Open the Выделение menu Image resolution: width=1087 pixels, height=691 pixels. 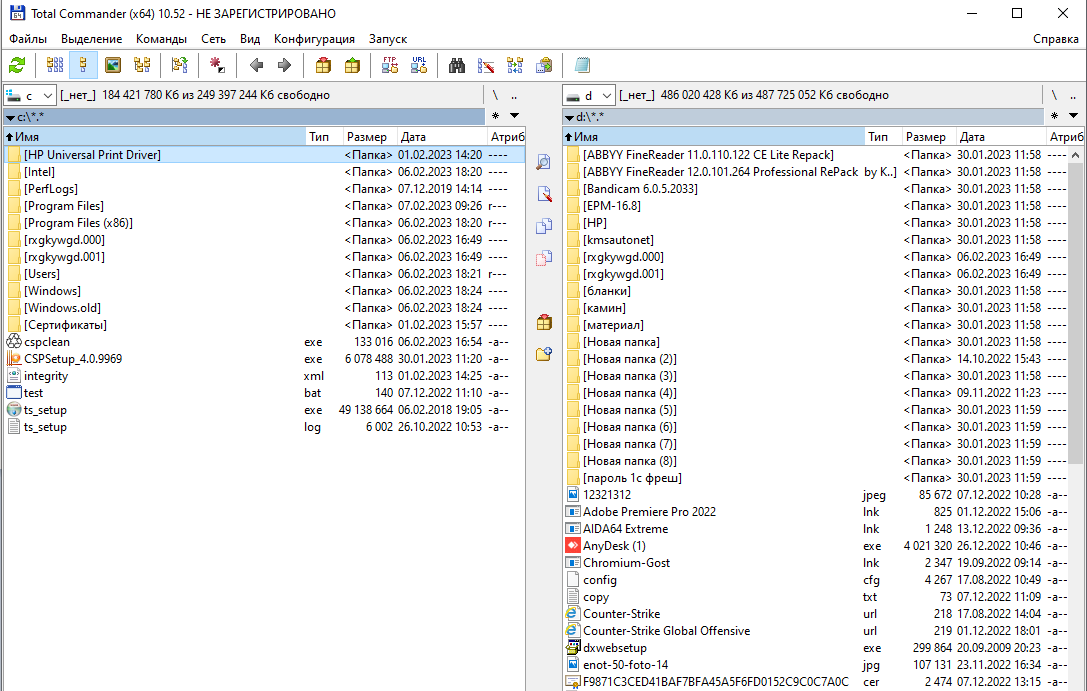pos(92,39)
